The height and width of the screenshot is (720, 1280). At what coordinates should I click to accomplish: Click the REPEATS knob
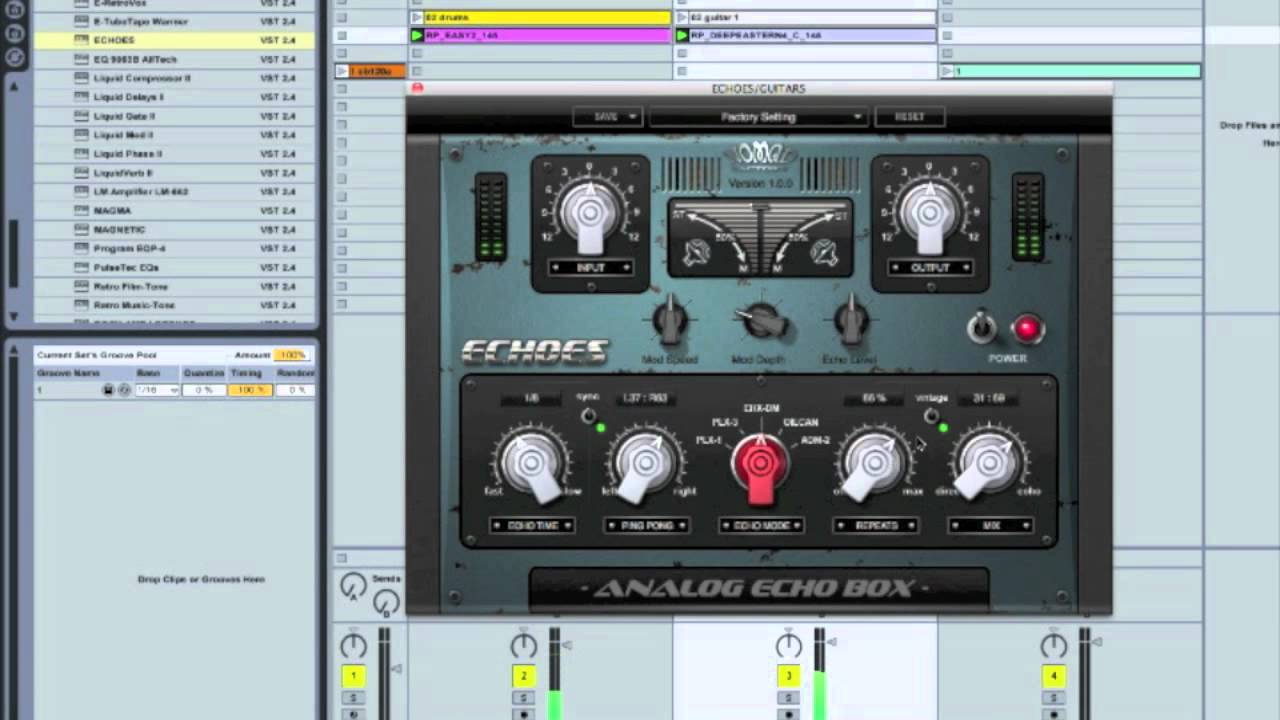point(875,464)
